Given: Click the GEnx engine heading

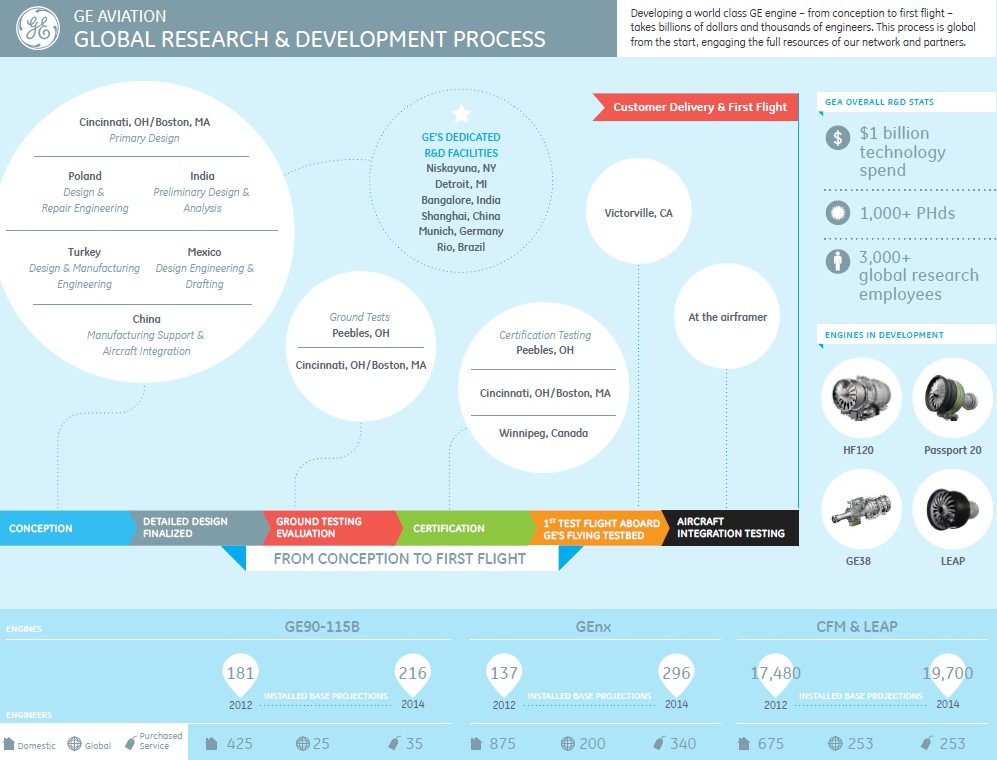Looking at the screenshot, I should [593, 626].
